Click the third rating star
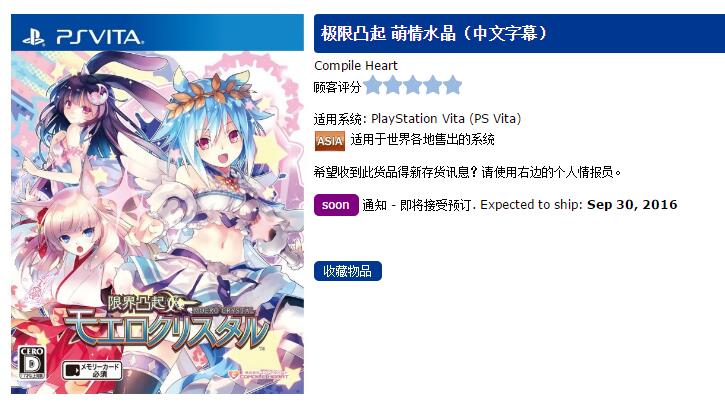 click(x=412, y=86)
